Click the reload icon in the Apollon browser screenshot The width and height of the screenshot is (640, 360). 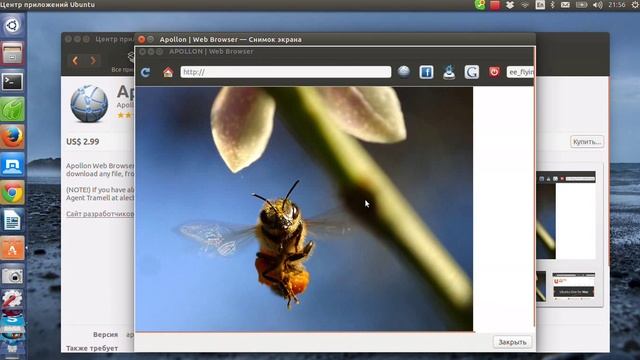pyautogui.click(x=145, y=72)
